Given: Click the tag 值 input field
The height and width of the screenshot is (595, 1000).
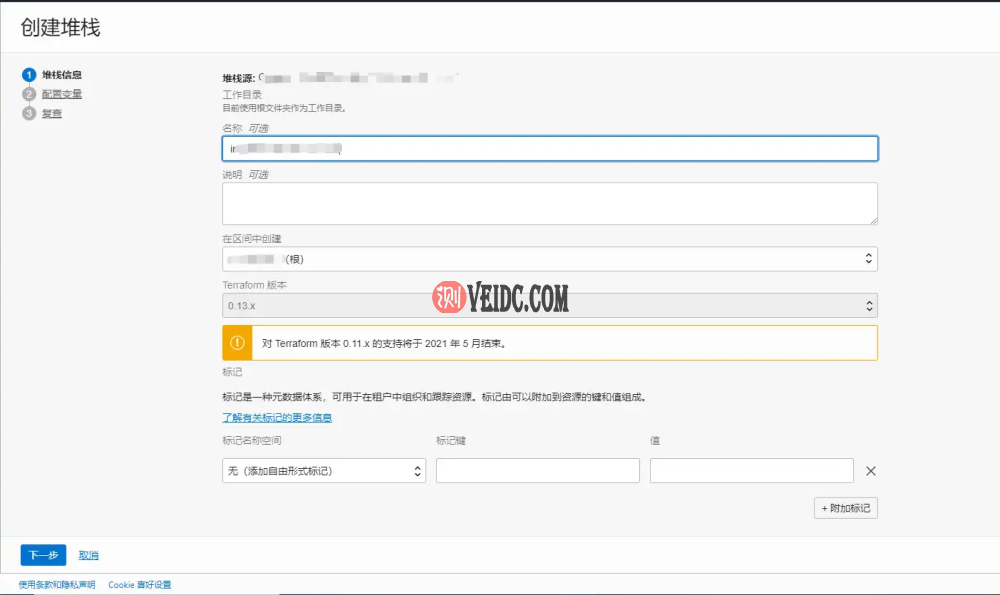Looking at the screenshot, I should [751, 471].
